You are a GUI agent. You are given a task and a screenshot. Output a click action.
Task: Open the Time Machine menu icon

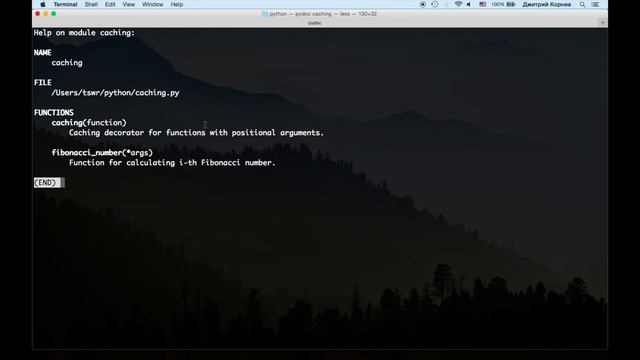(x=435, y=4)
